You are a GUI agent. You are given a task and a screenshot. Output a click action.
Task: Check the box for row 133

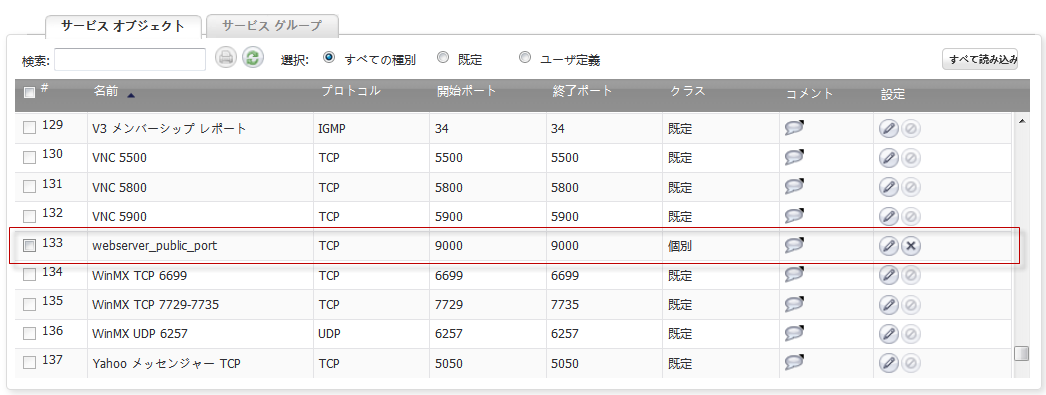[29, 246]
